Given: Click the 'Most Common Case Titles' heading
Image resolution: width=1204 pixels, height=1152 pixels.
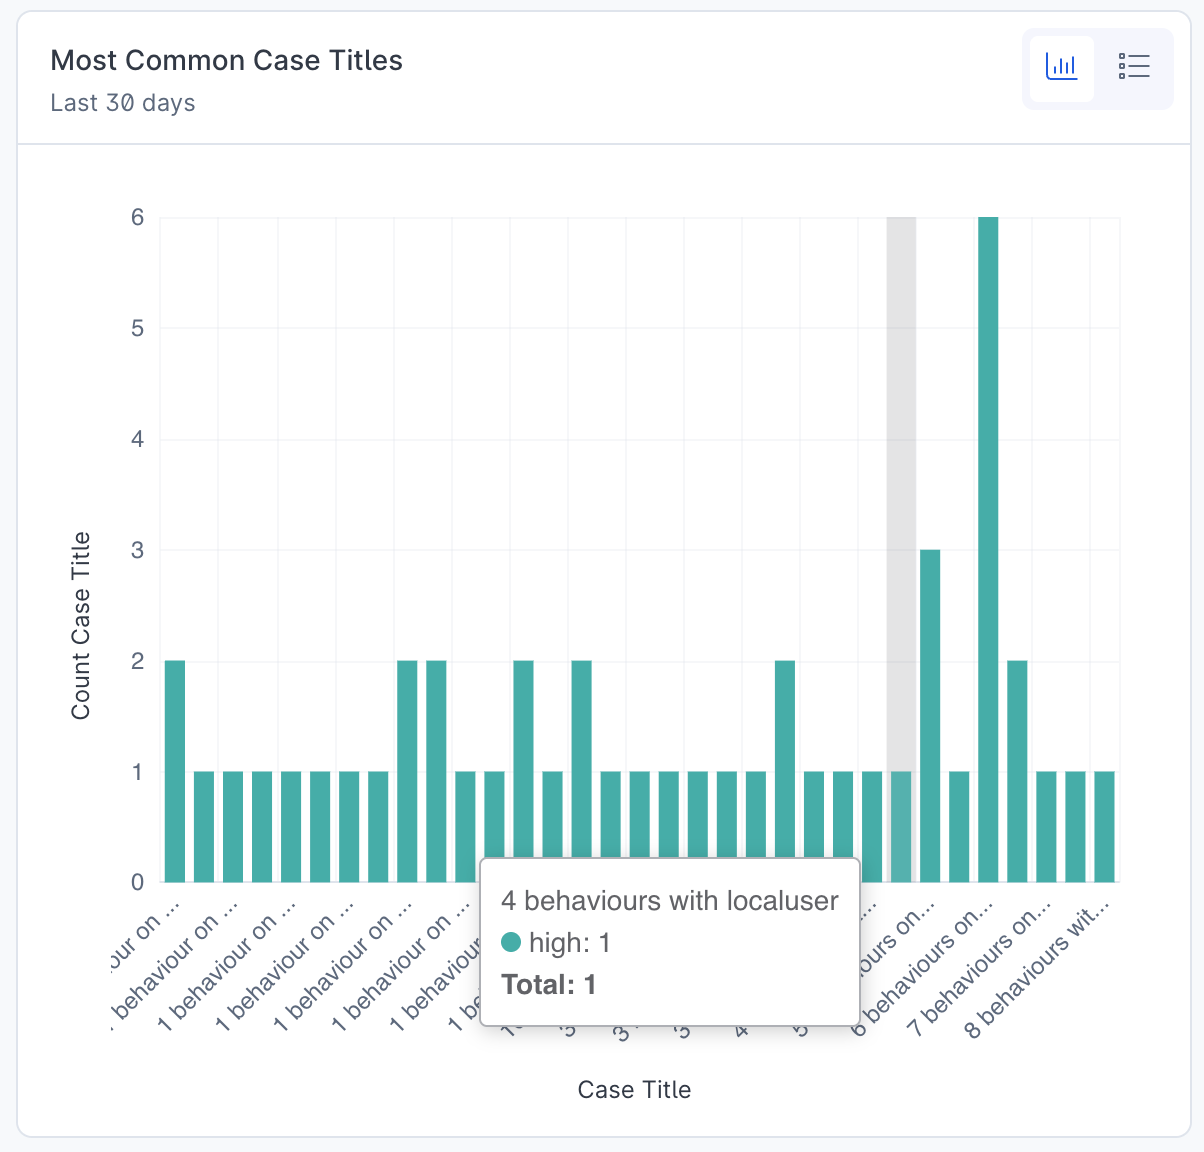Looking at the screenshot, I should 227,61.
